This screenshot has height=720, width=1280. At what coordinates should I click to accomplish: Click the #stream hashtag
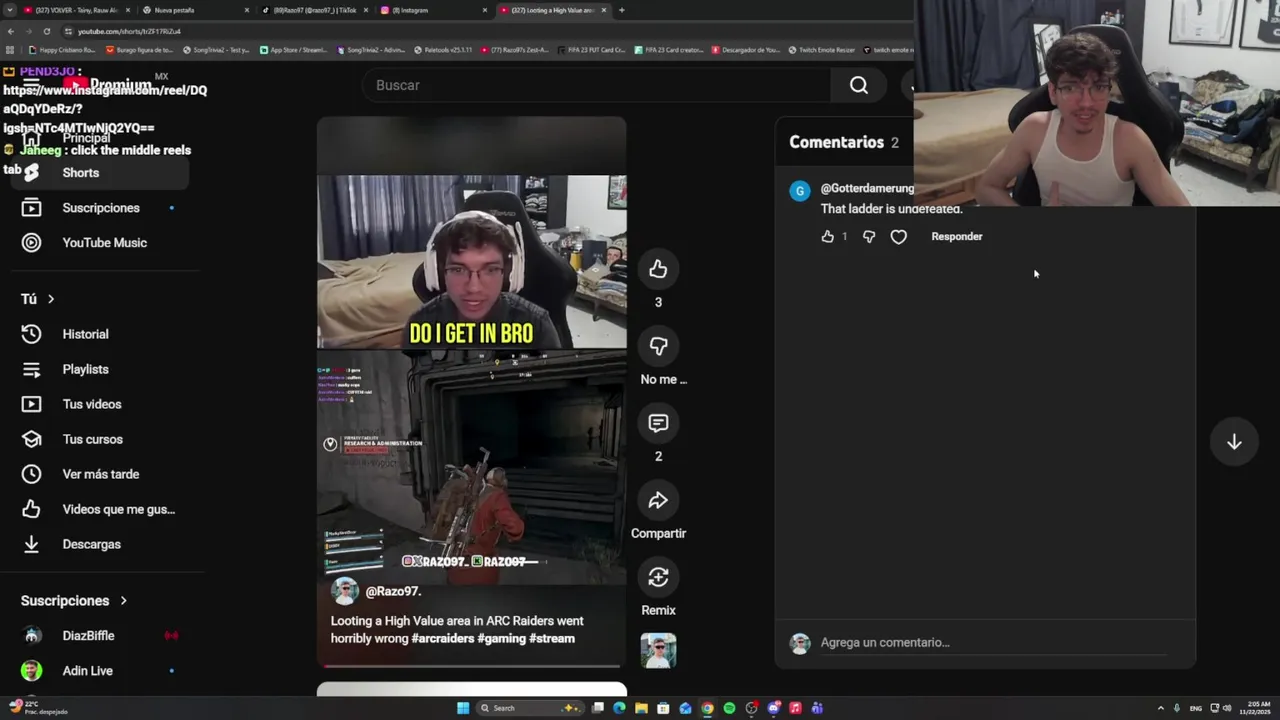[552, 638]
